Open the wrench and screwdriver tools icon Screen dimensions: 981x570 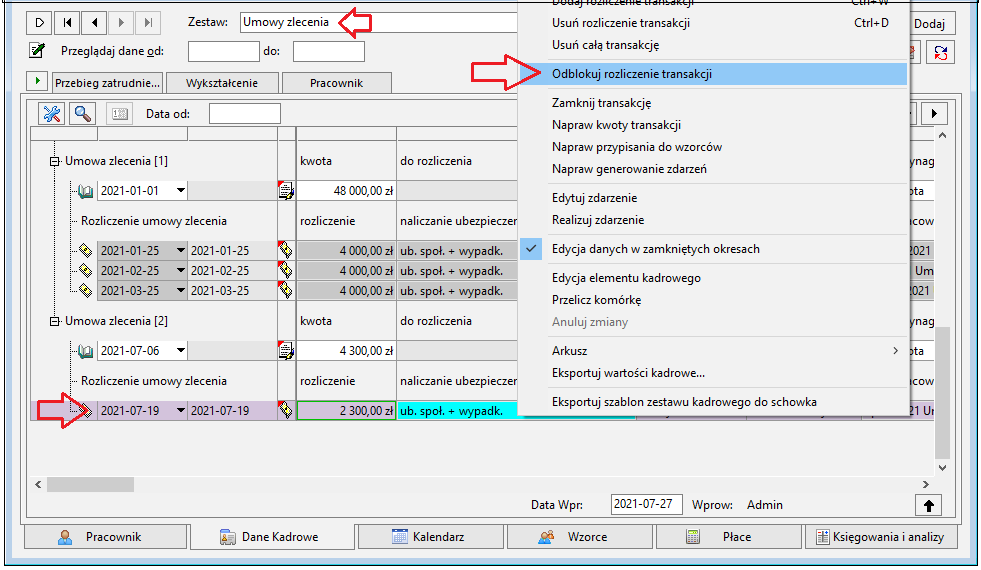point(51,114)
